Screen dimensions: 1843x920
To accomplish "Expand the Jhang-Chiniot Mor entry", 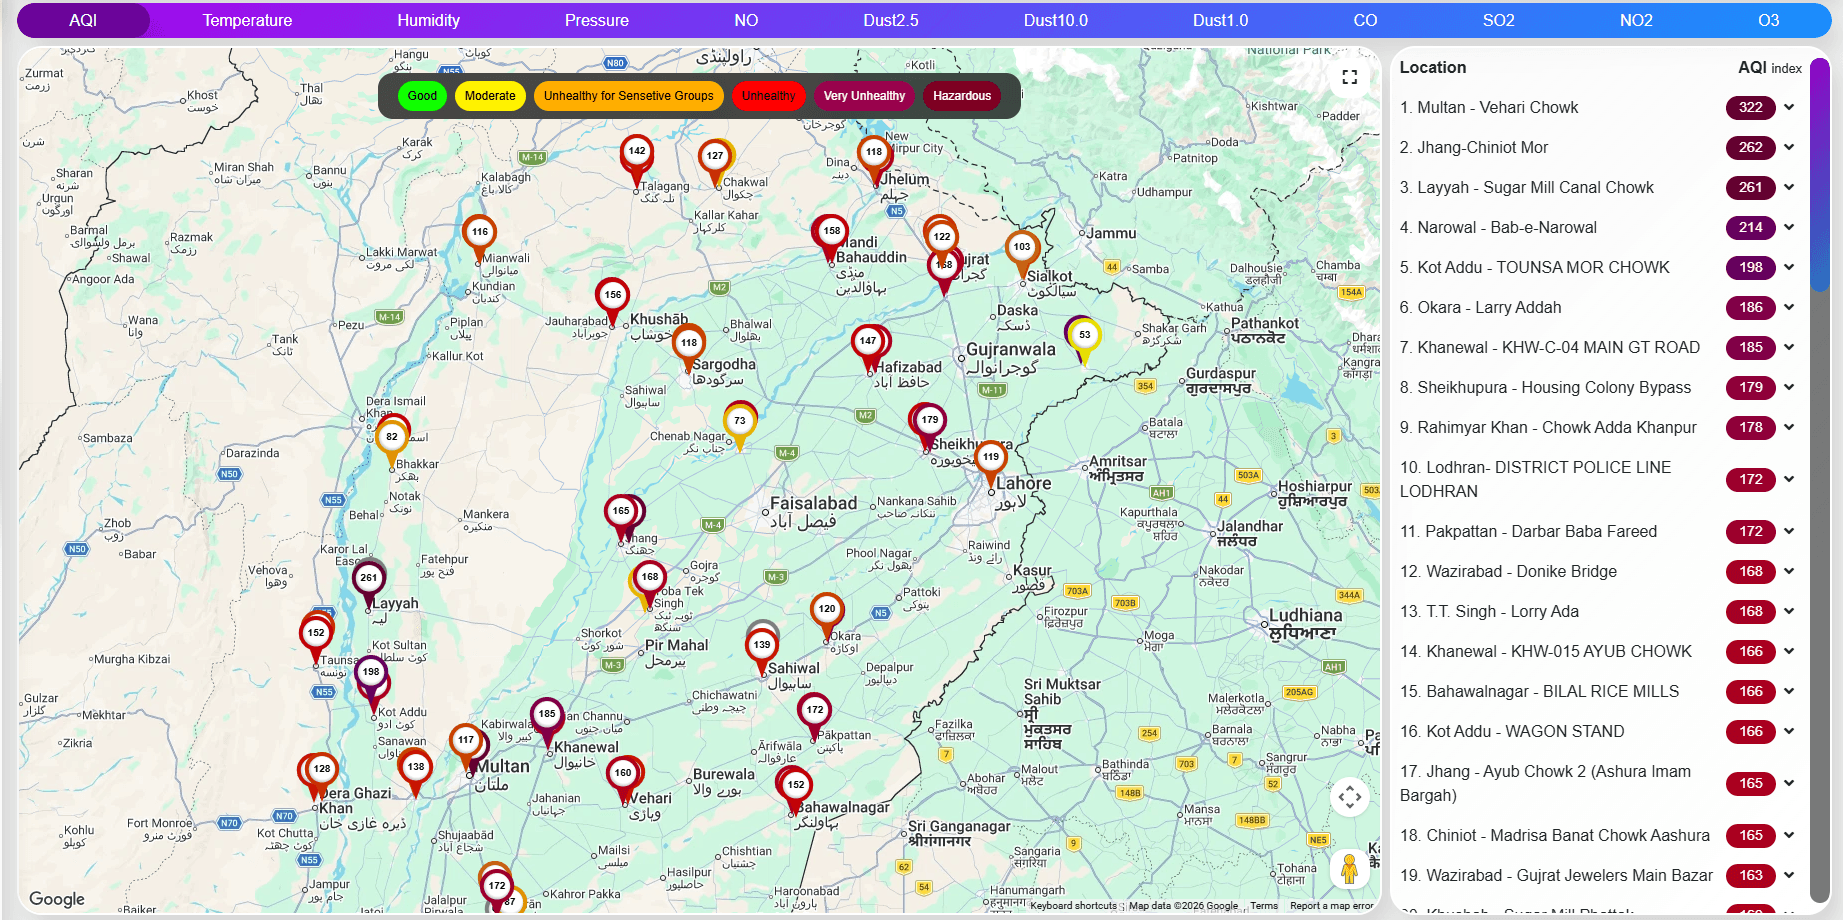I will (1789, 147).
